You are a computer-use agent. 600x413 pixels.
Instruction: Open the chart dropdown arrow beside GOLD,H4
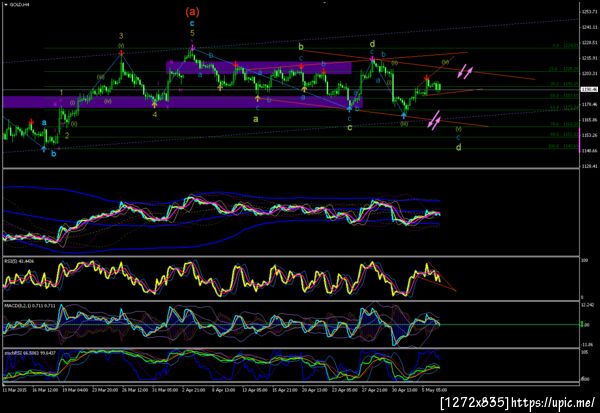[x=6, y=5]
